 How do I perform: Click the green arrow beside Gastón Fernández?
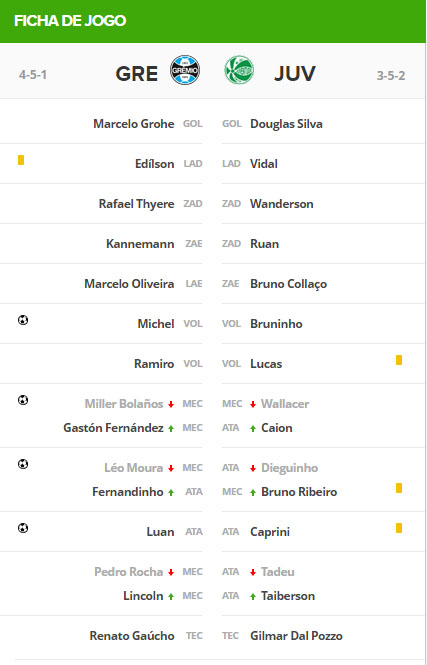171,428
